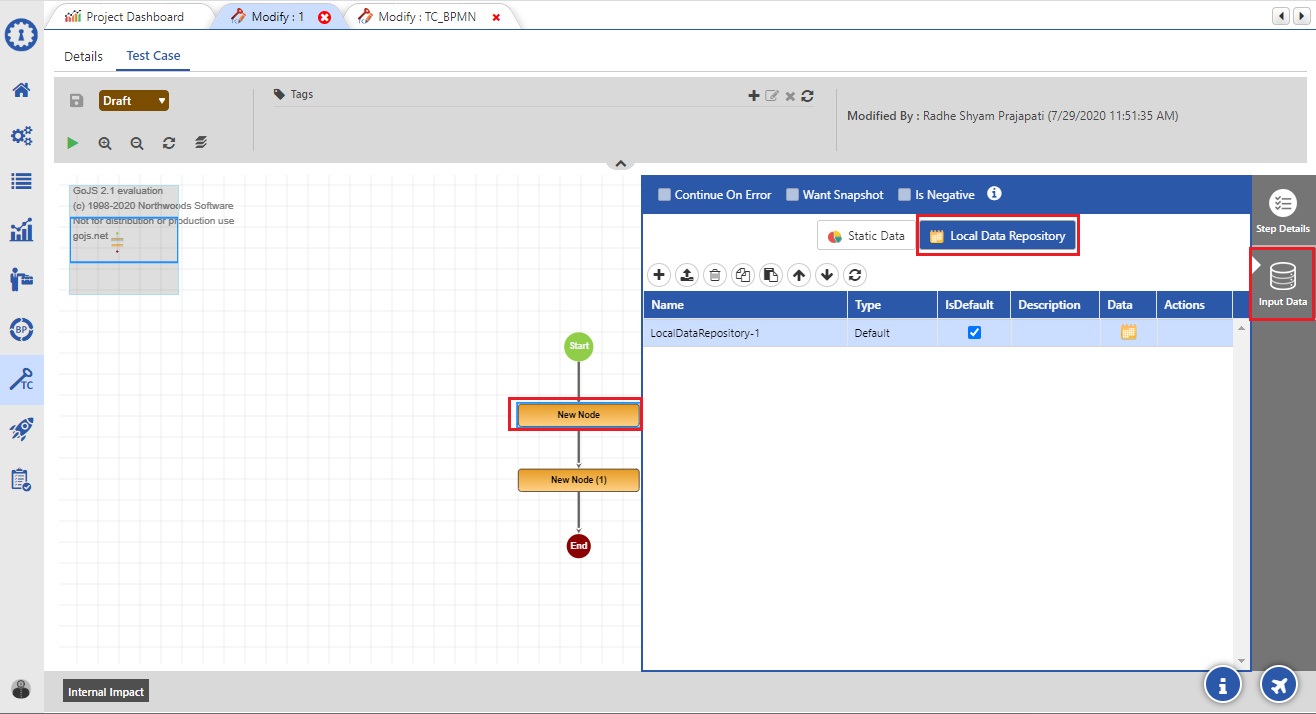Uncheck IsDefault for LocalDataRepository-1
The height and width of the screenshot is (714, 1316).
point(974,333)
